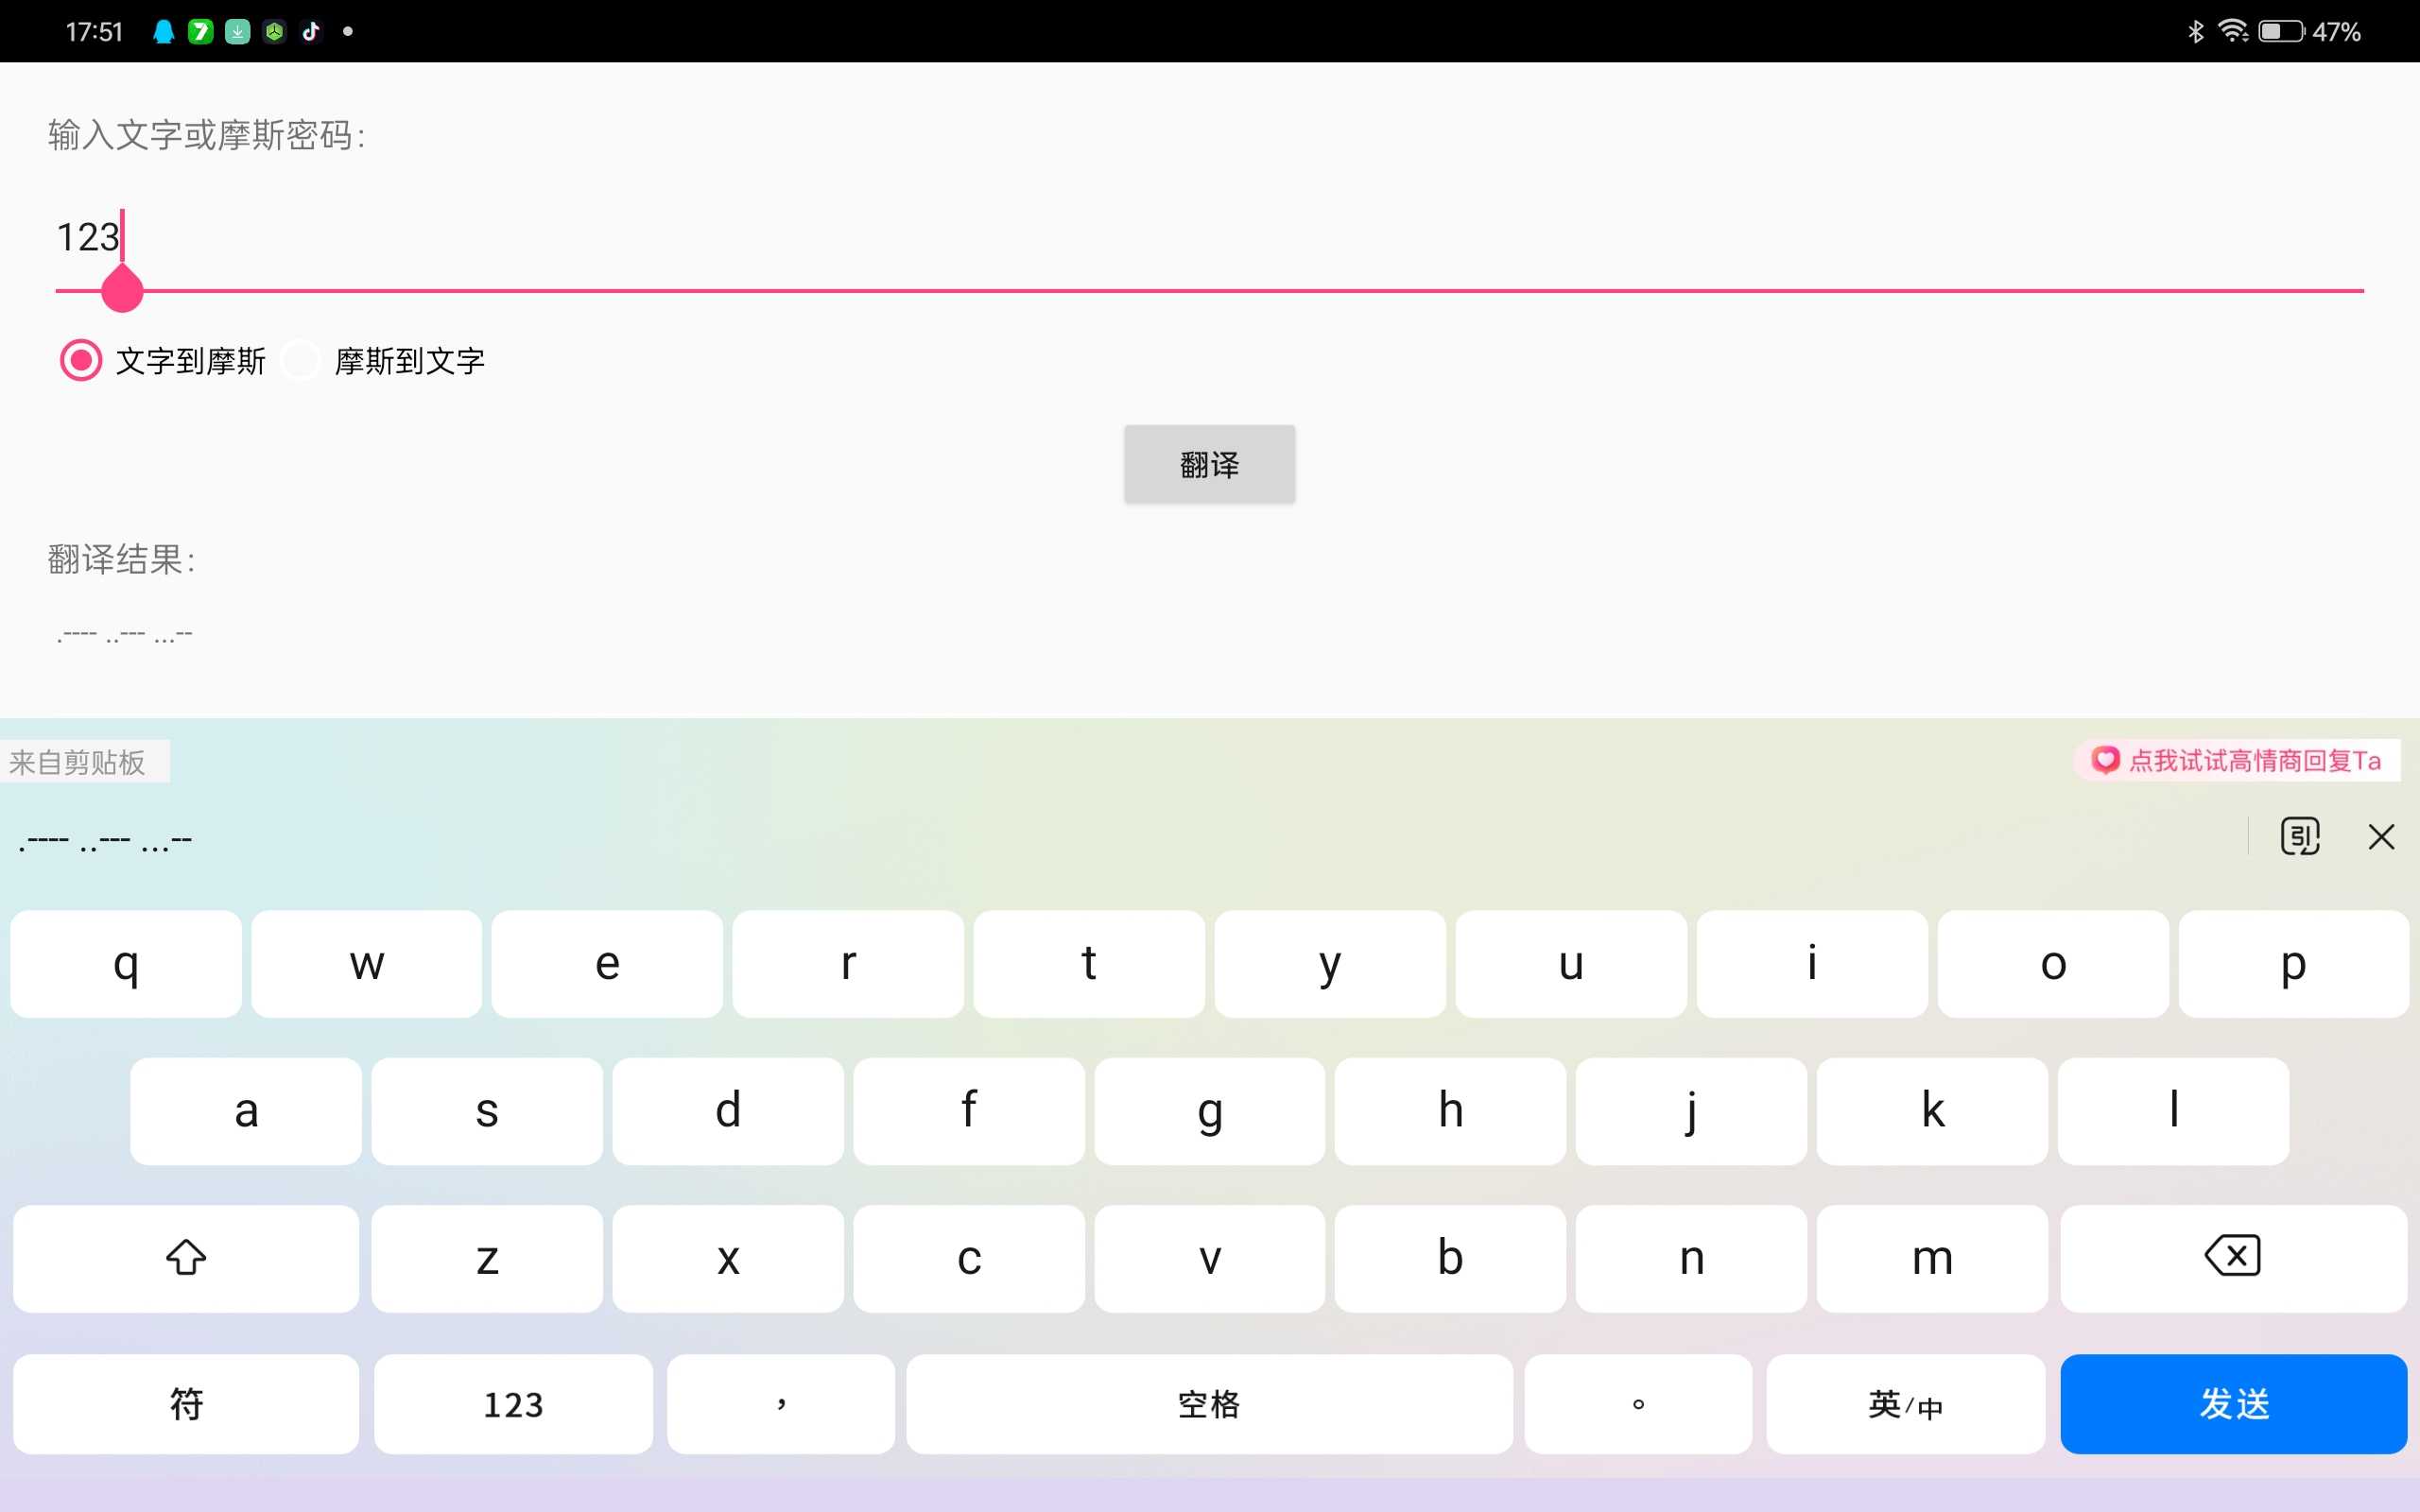Tap the battery indicator icon

pos(2280,31)
